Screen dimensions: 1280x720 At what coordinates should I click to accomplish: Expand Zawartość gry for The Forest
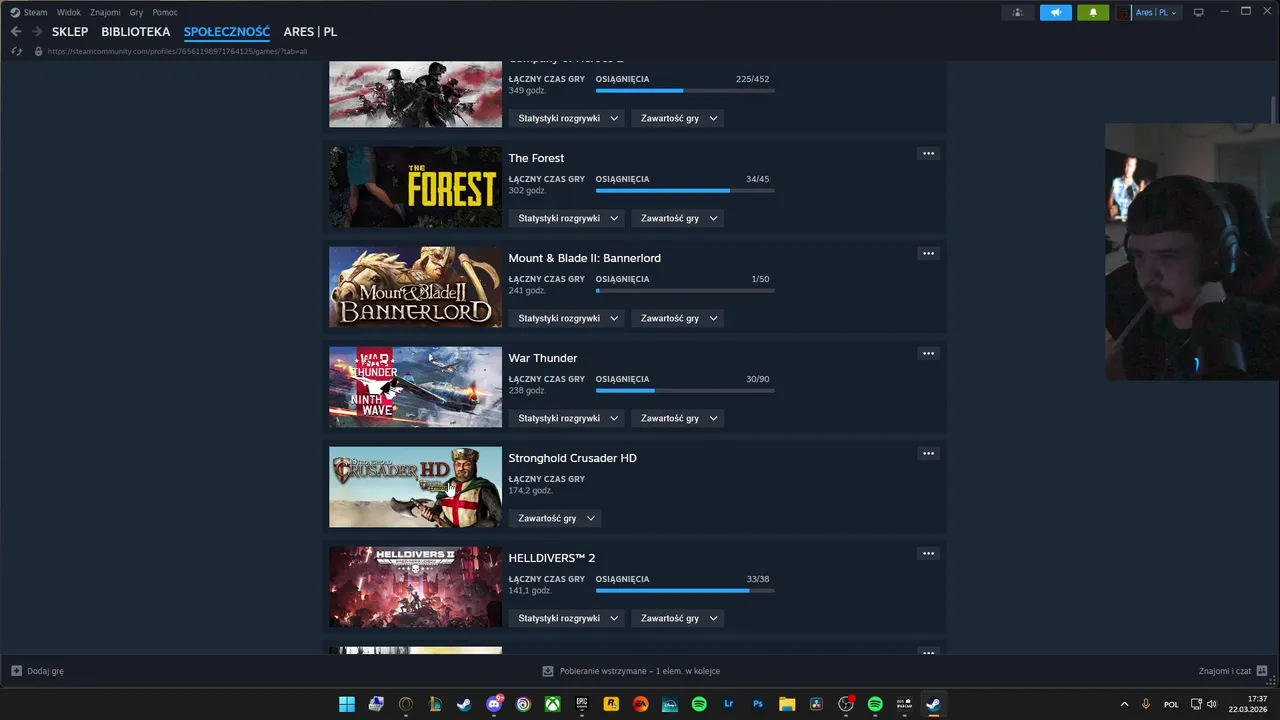(677, 218)
